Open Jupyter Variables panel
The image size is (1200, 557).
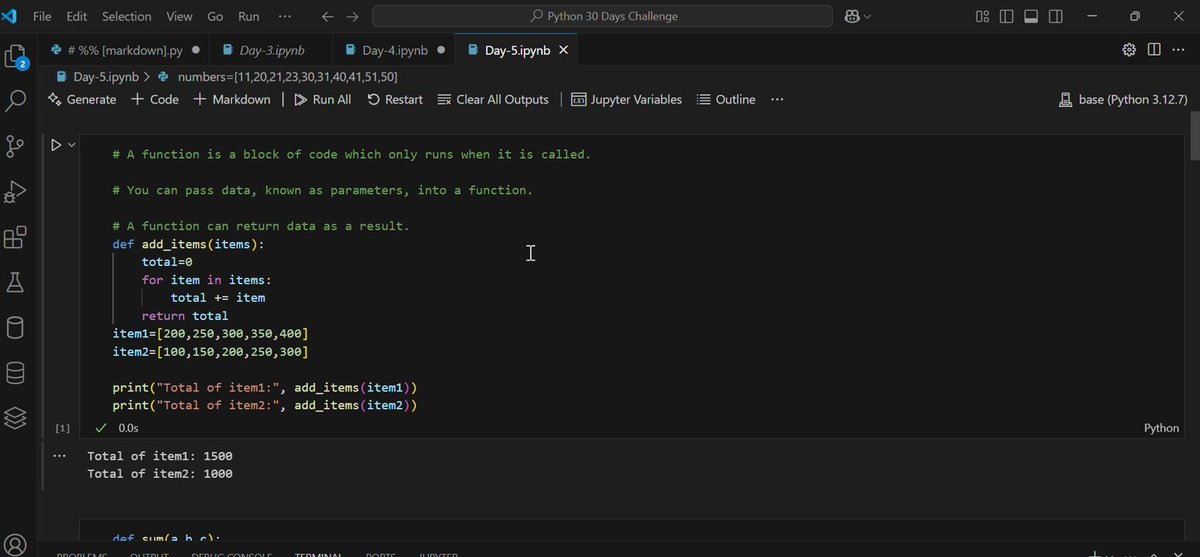[627, 99]
